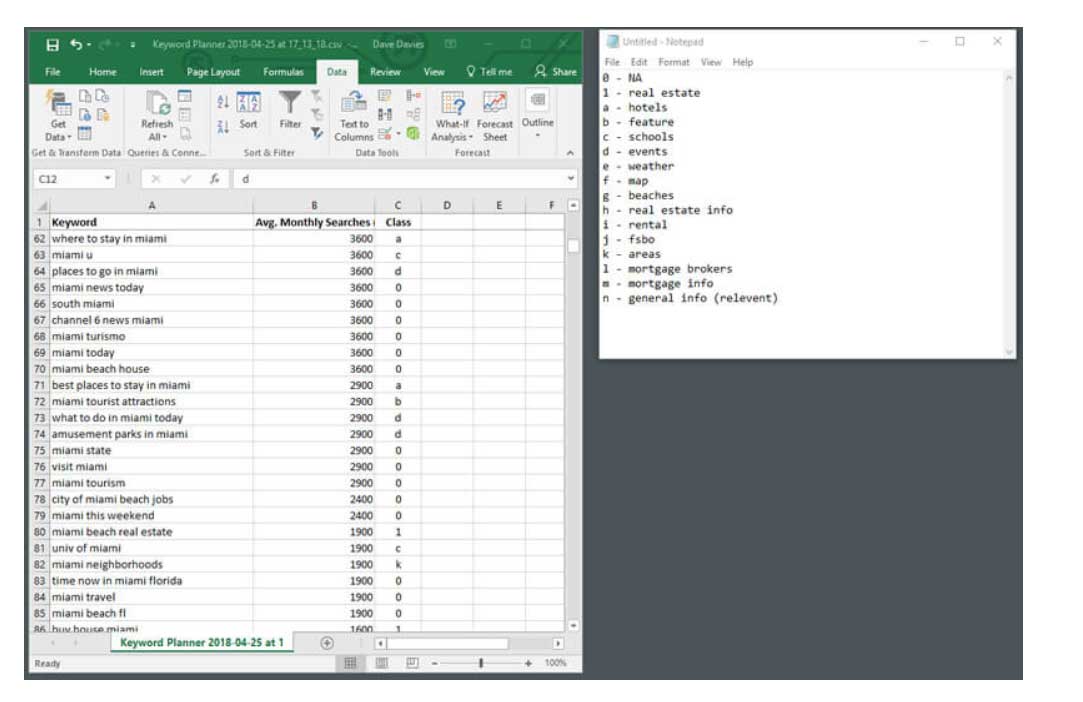The image size is (1083, 702).
Task: Open the Undo history dropdown arrow
Action: point(89,45)
